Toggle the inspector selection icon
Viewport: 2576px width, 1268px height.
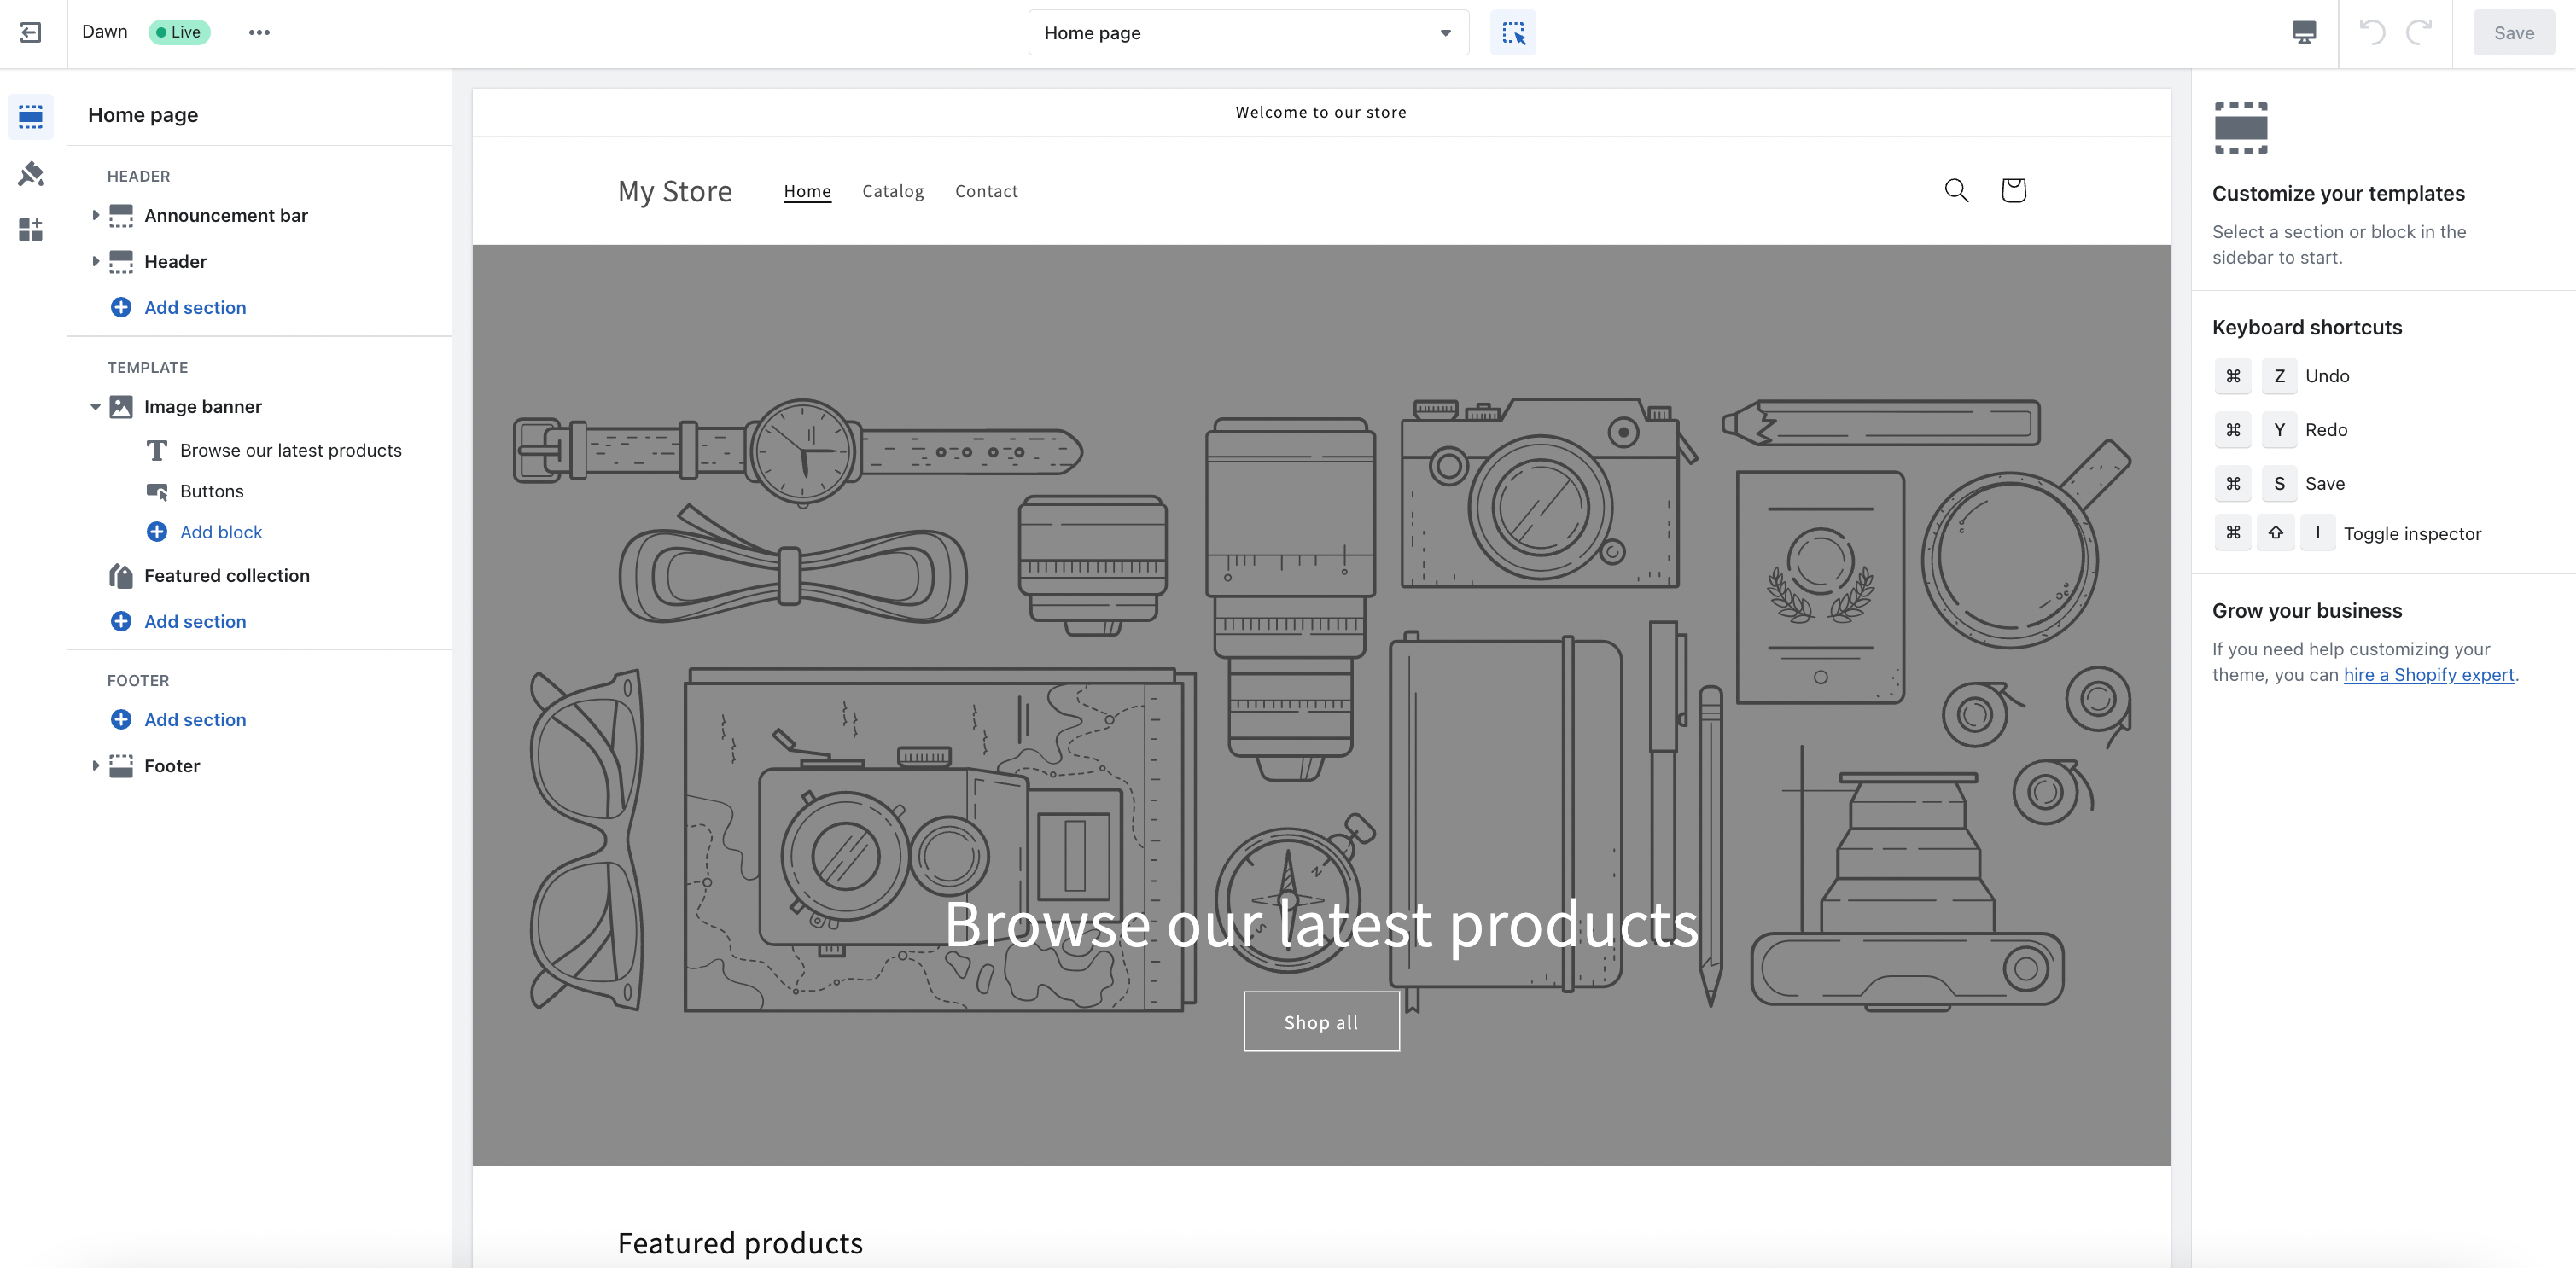point(1513,33)
